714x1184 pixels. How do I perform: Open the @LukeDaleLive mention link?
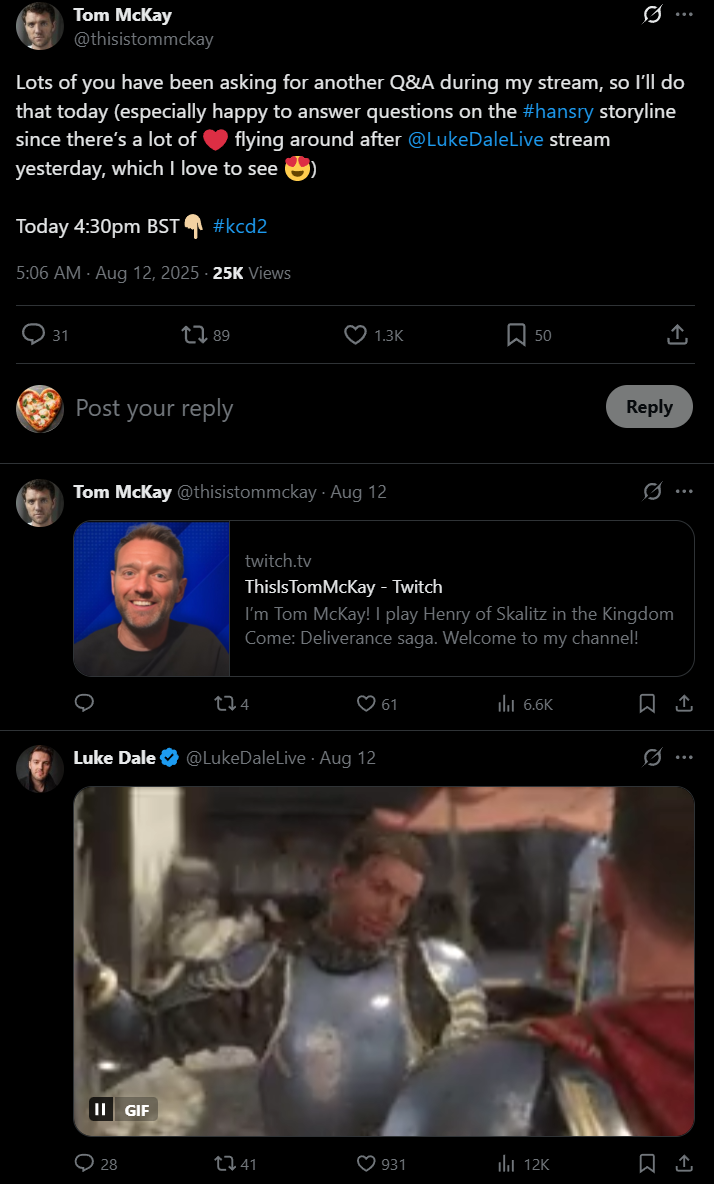476,139
